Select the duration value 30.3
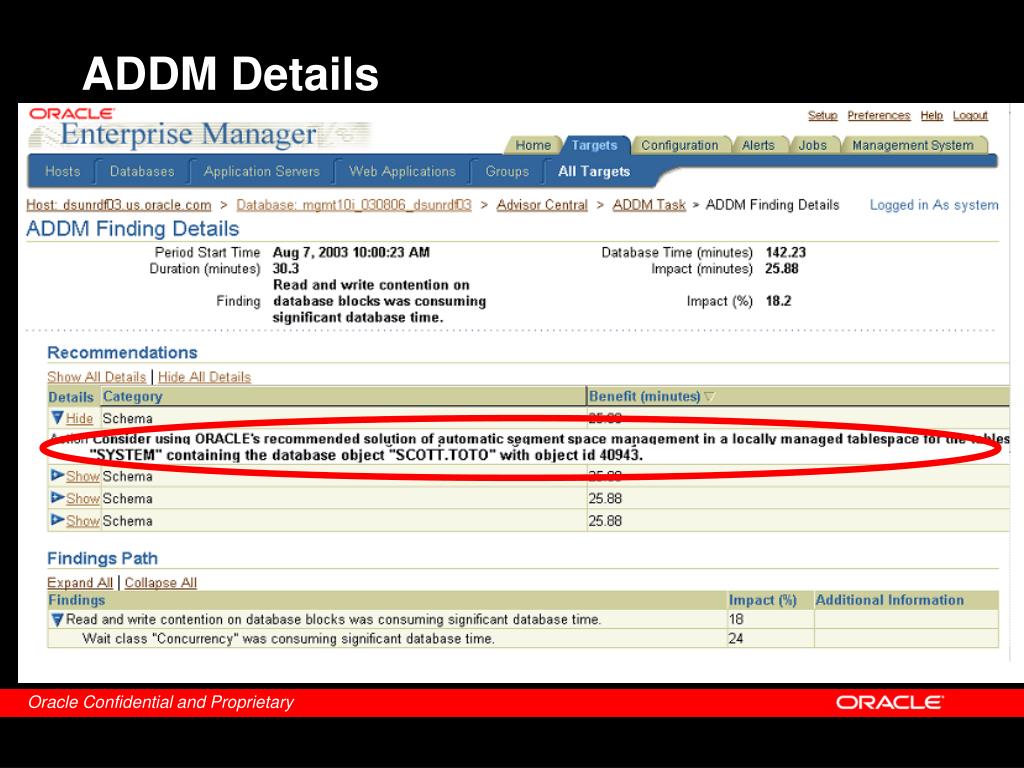 tap(286, 268)
